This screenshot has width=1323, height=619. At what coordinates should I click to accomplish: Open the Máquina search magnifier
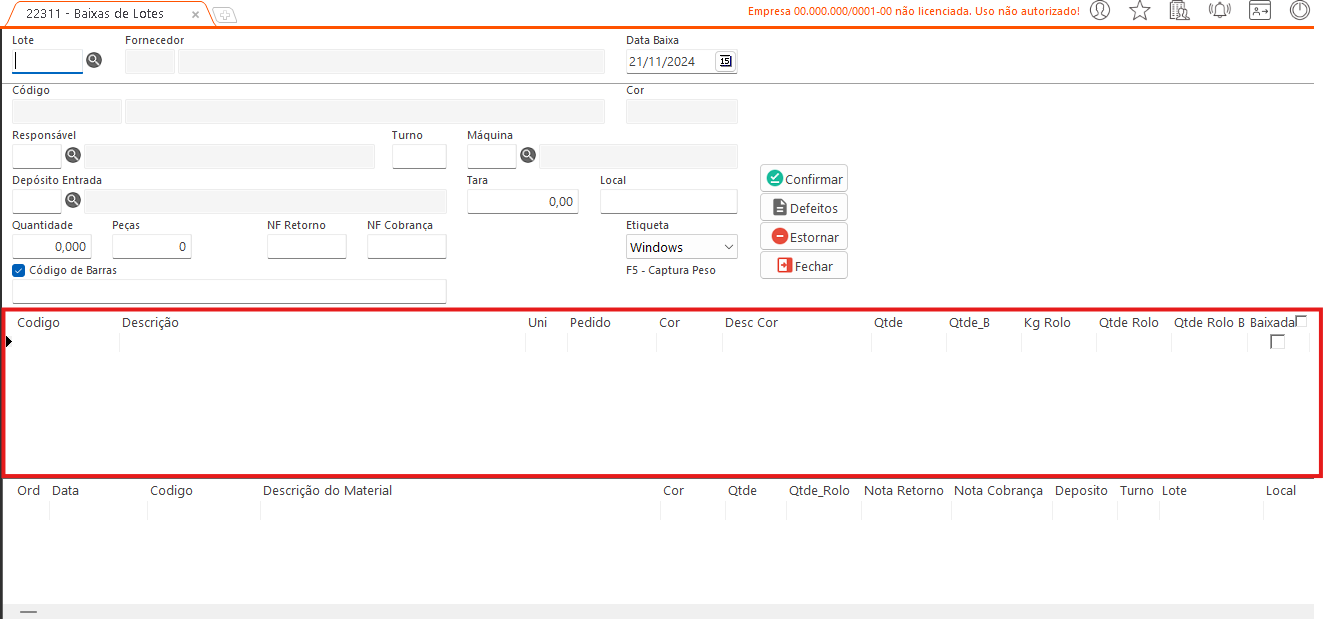tap(528, 155)
